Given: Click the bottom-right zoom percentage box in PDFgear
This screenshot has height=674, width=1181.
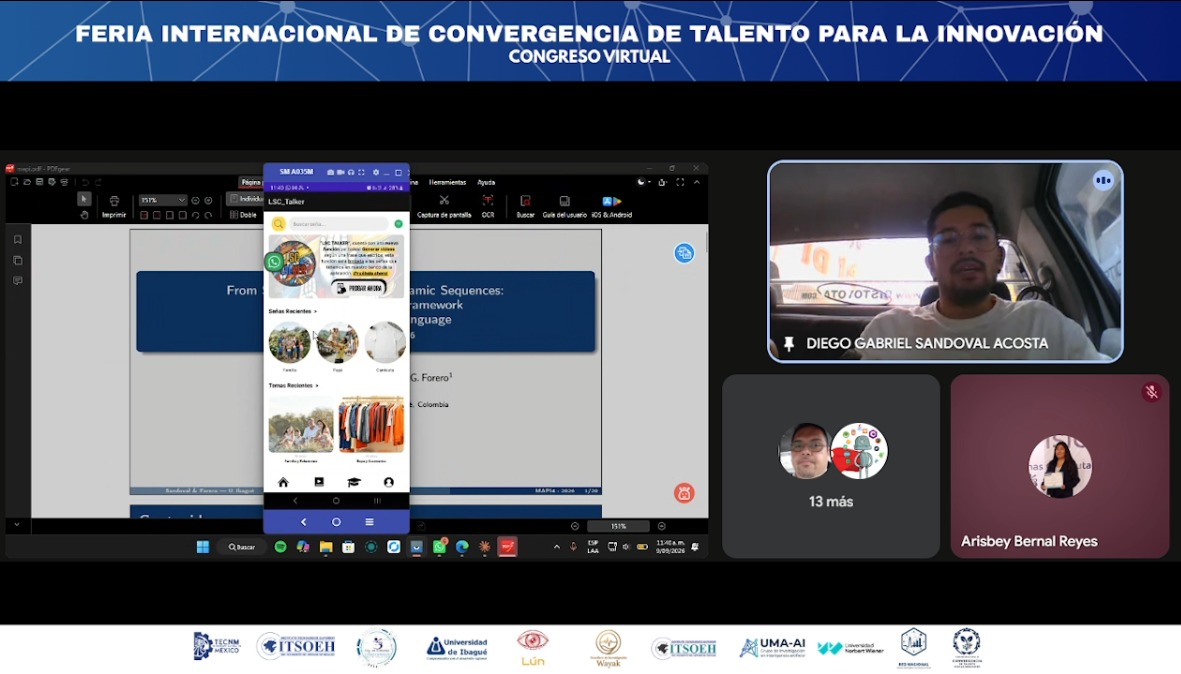Looking at the screenshot, I should (618, 526).
